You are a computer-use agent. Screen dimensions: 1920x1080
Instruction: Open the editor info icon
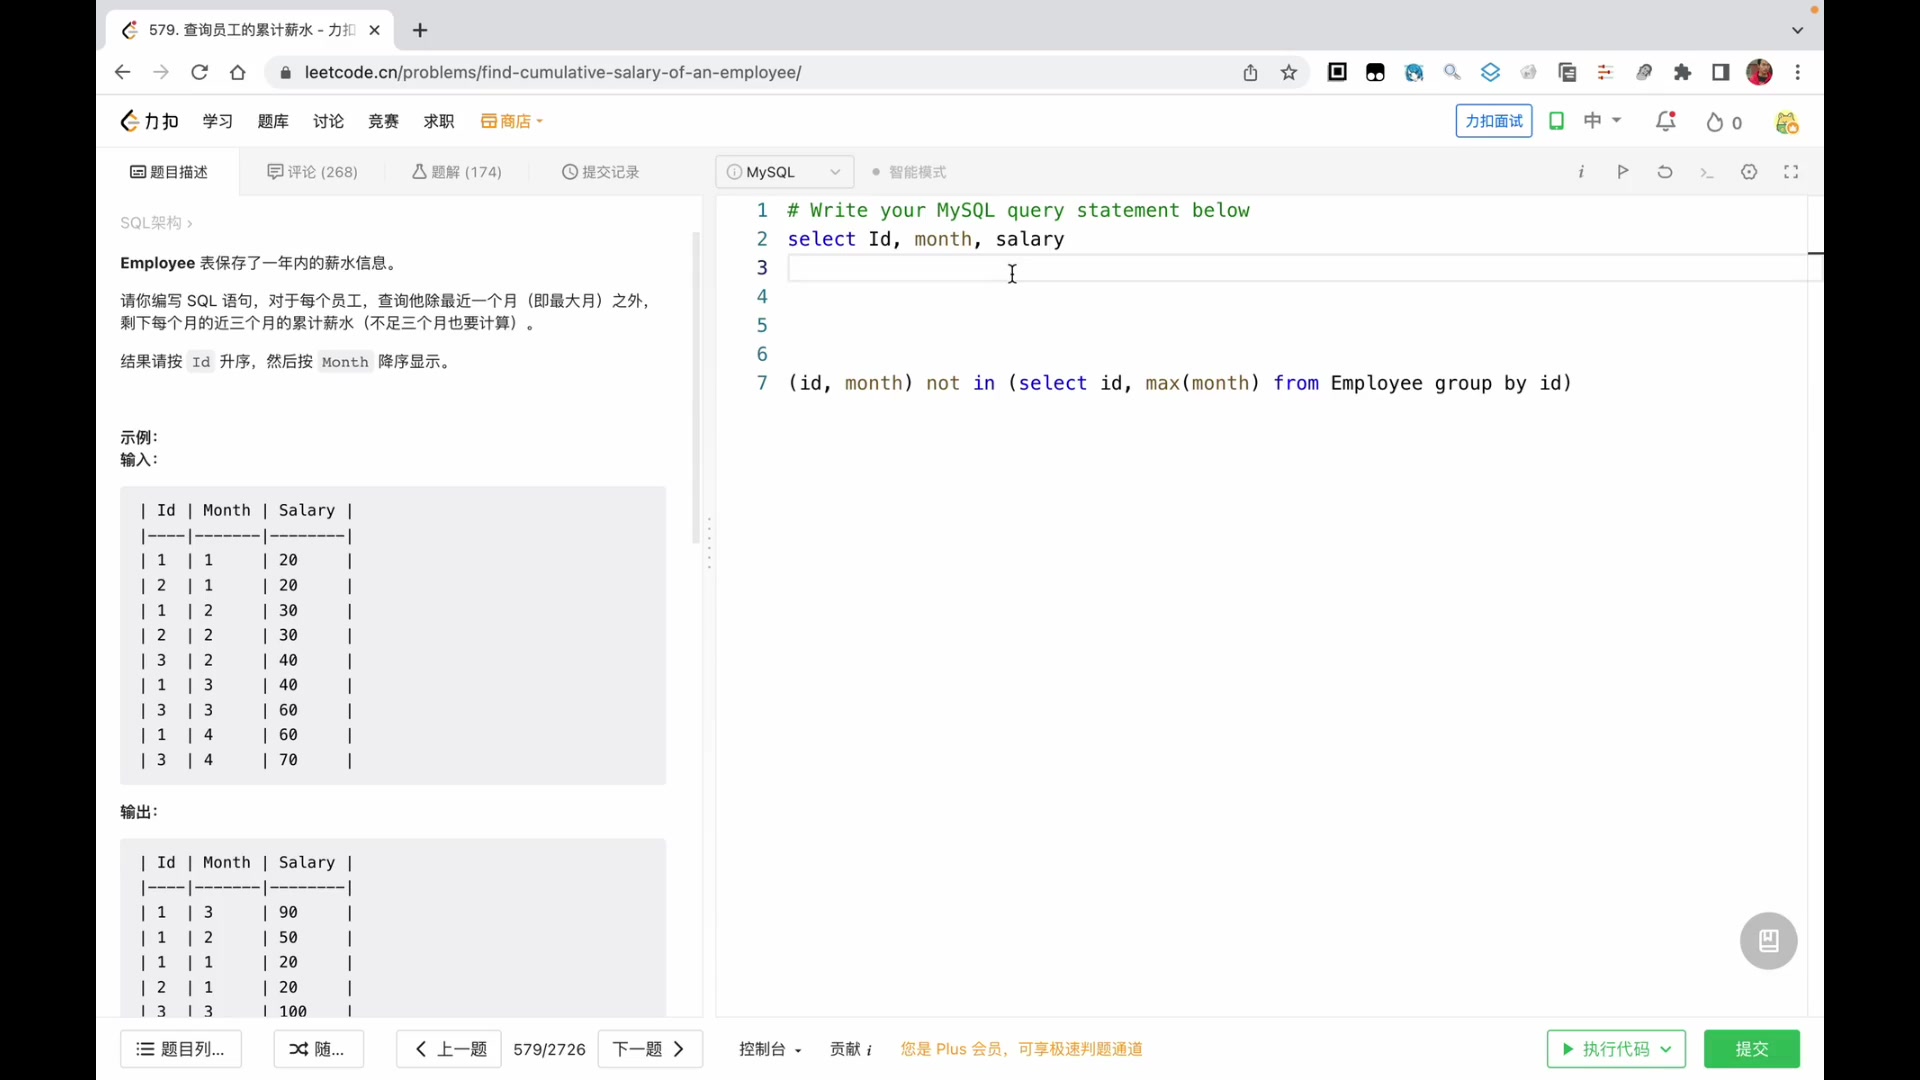pos(1581,172)
